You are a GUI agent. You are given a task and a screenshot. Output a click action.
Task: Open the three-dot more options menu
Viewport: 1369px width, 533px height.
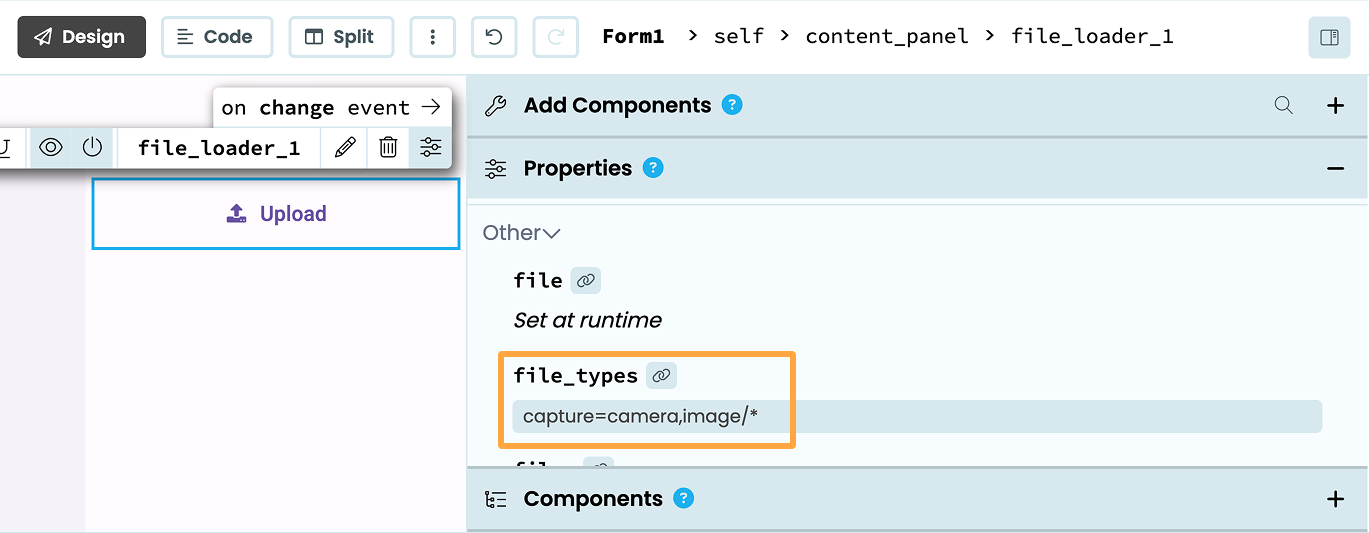432,37
